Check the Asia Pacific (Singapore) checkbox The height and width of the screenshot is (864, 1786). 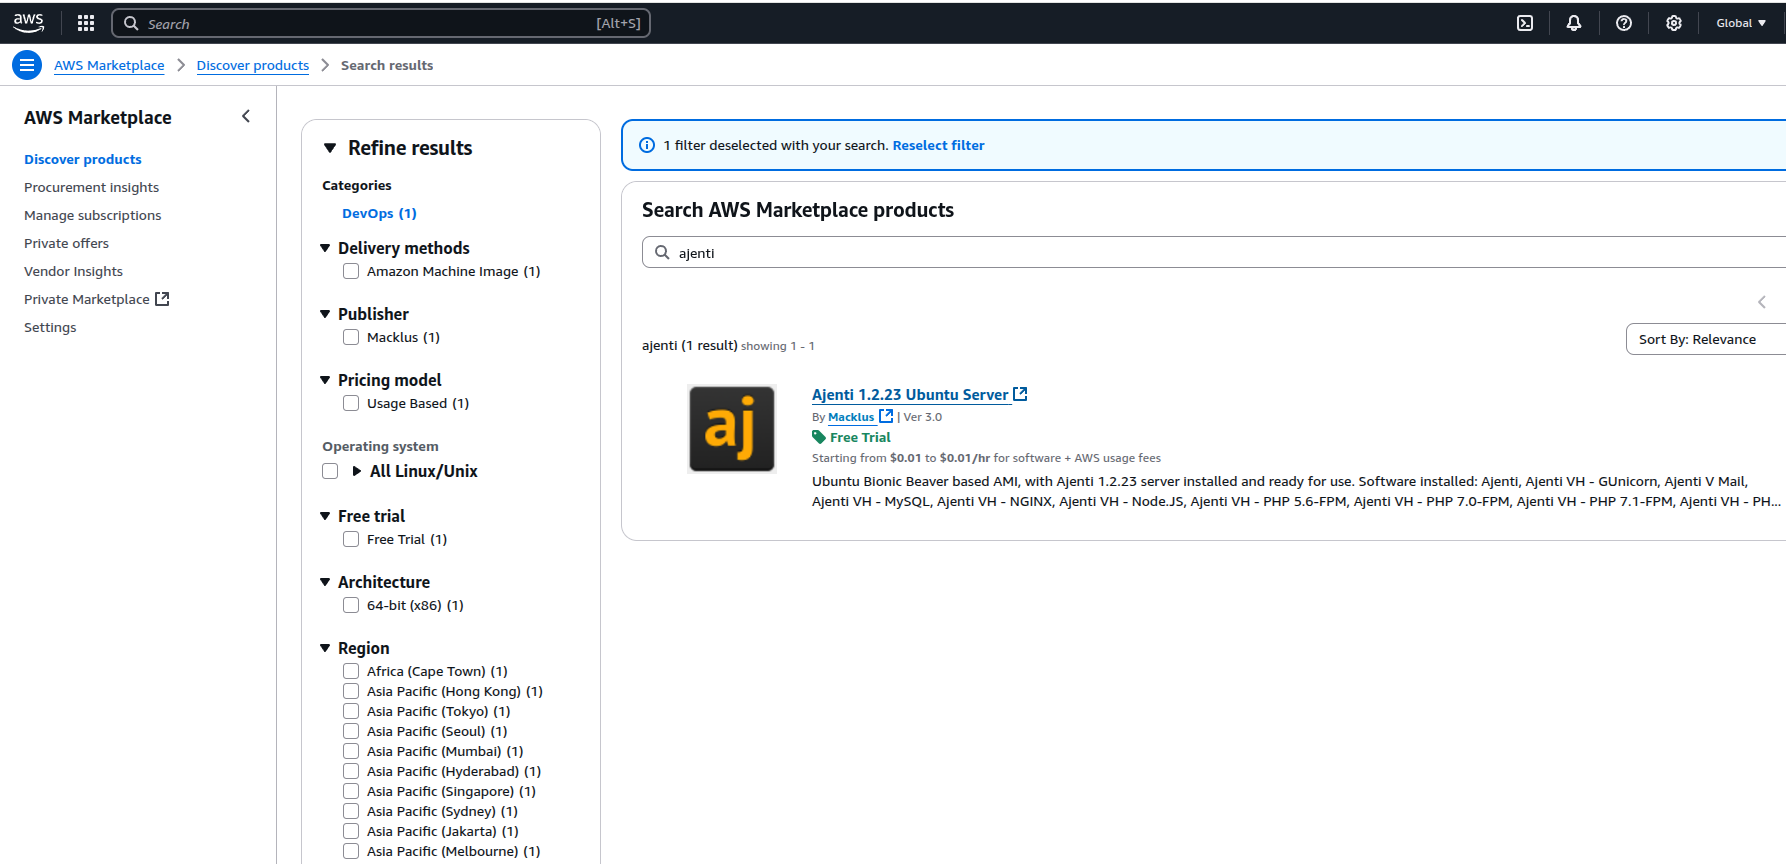(x=351, y=791)
